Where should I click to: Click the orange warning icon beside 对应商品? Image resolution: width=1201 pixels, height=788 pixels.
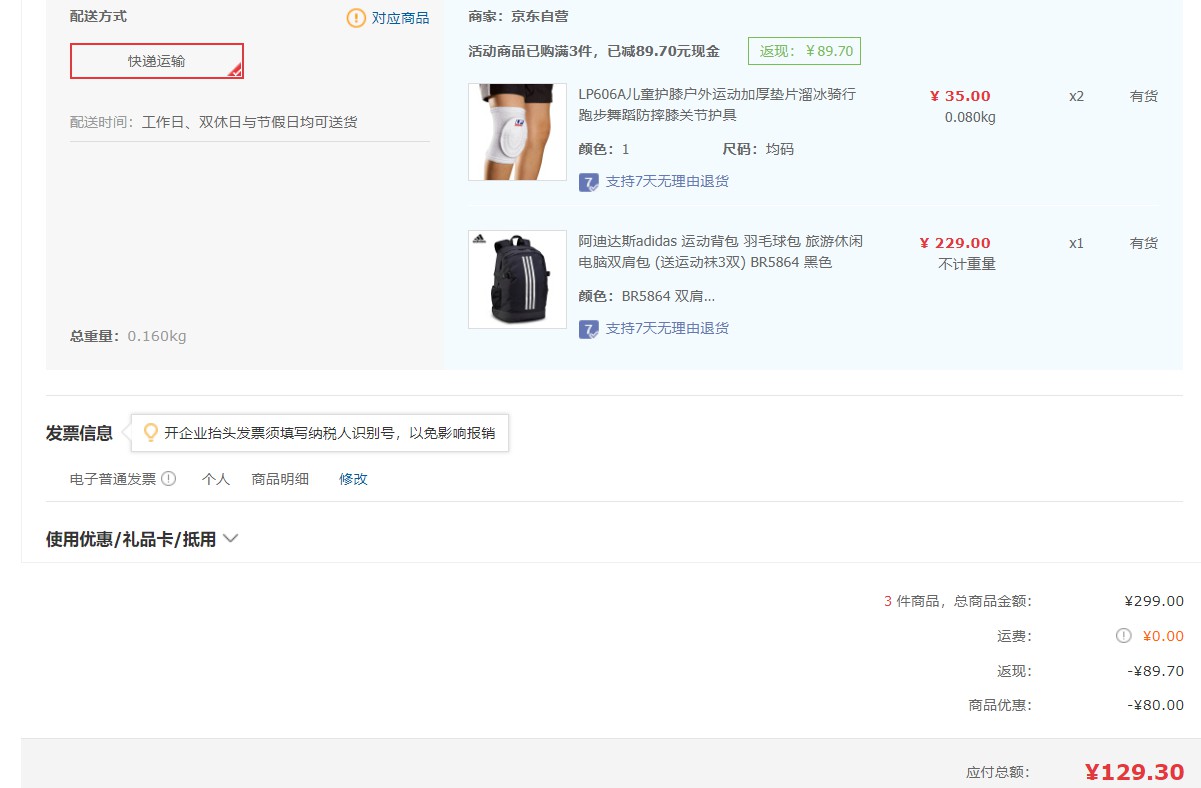pos(356,18)
